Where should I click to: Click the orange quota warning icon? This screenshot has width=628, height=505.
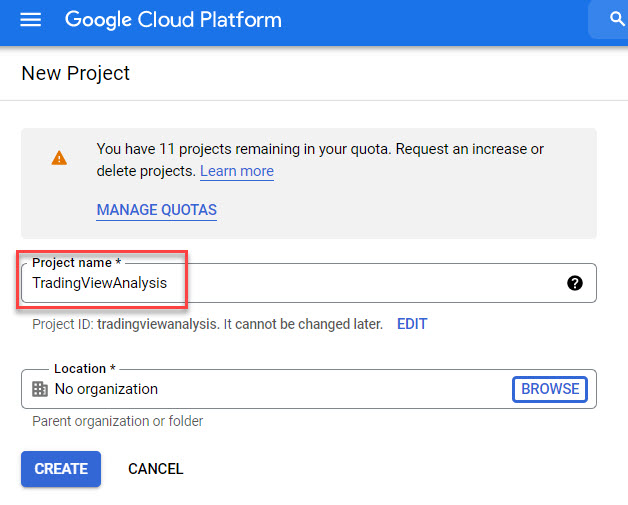pos(59,158)
